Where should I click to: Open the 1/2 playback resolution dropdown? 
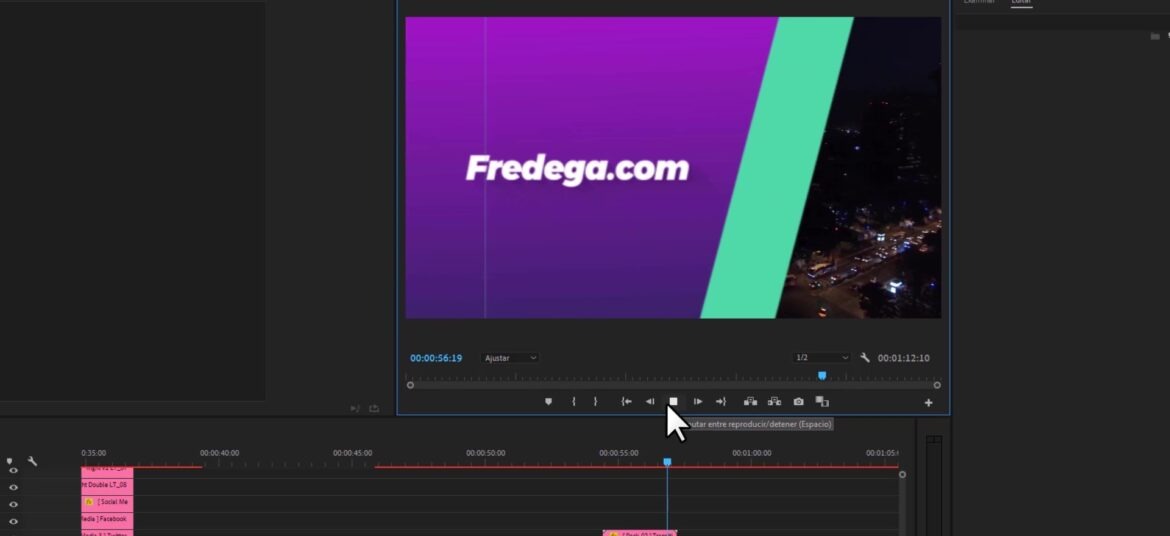pos(822,358)
